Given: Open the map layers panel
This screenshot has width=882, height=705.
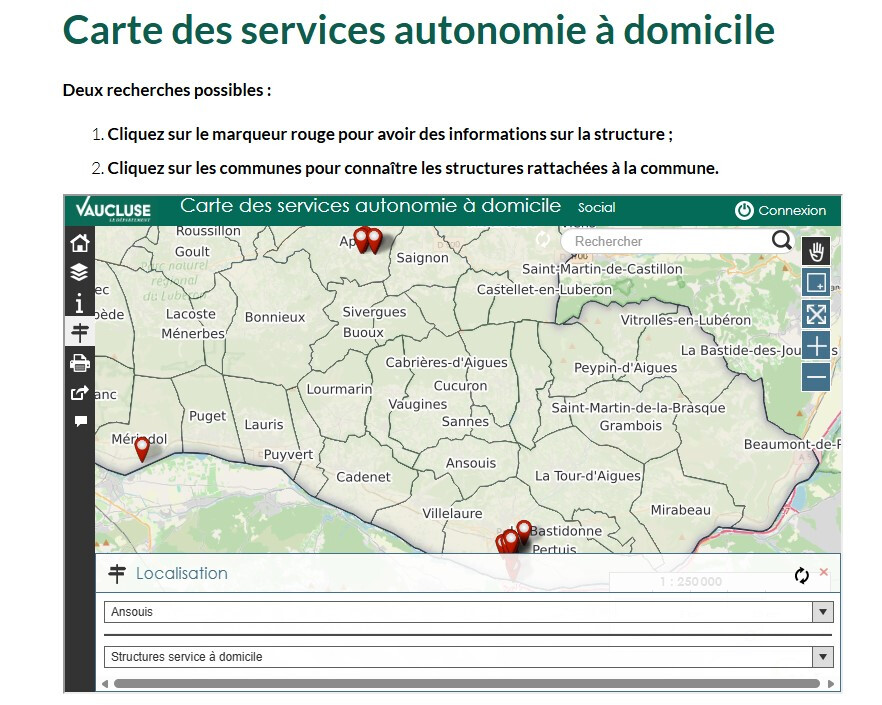Looking at the screenshot, I should pos(80,272).
